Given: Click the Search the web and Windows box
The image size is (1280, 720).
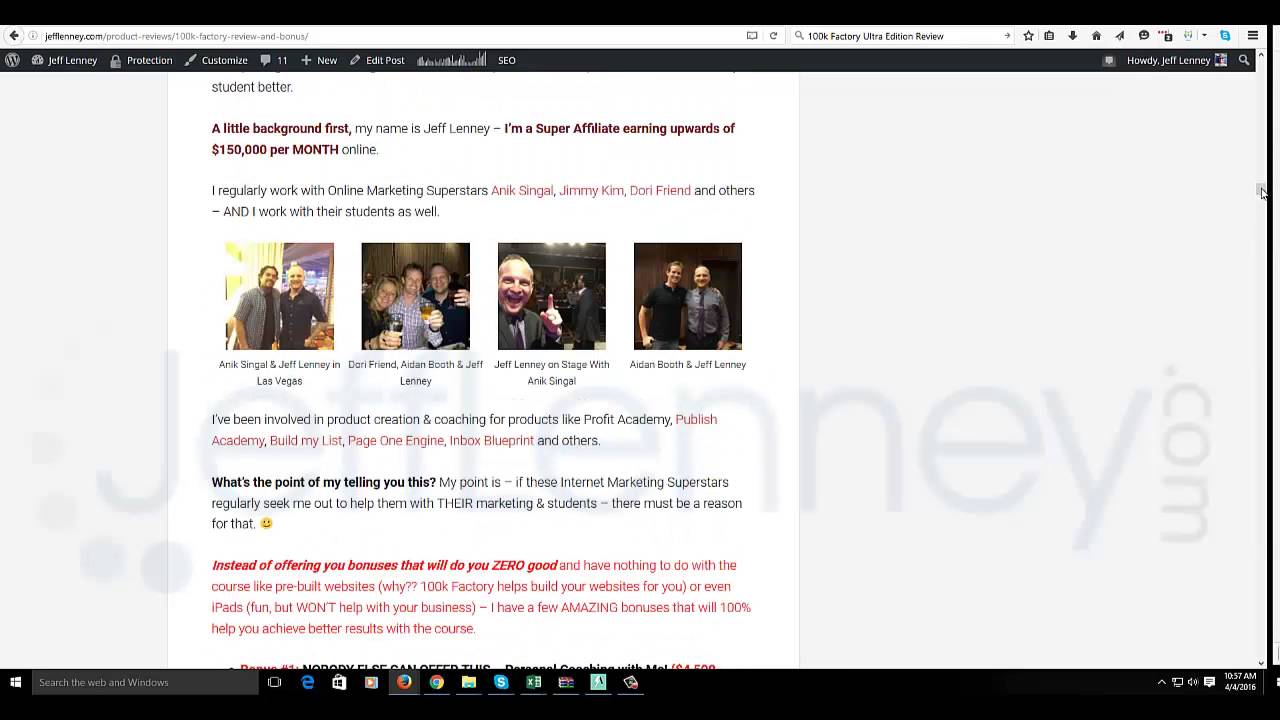Looking at the screenshot, I should pyautogui.click(x=145, y=682).
